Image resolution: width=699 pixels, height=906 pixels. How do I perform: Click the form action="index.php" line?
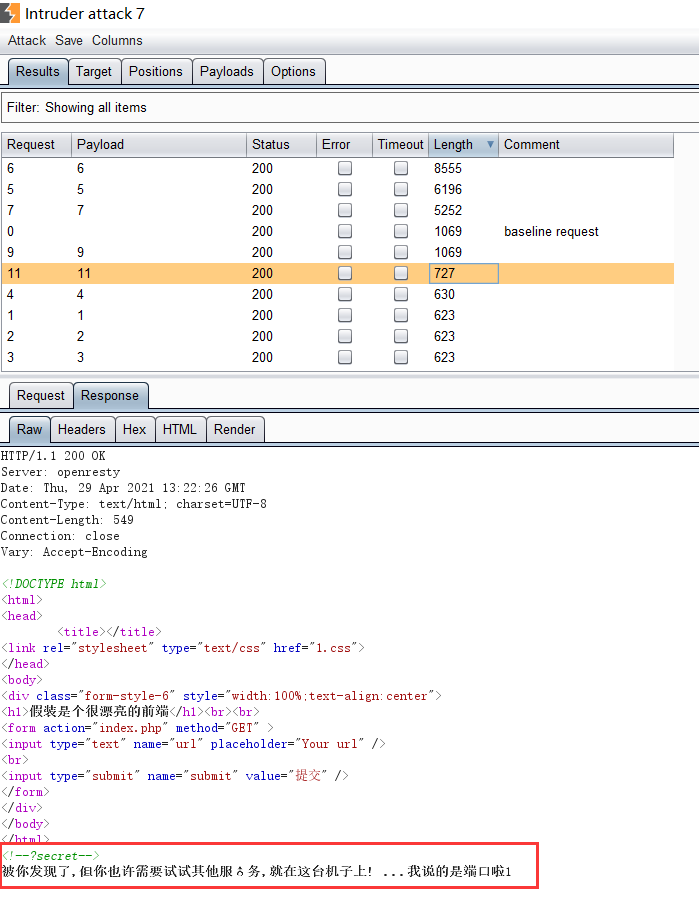coord(137,728)
